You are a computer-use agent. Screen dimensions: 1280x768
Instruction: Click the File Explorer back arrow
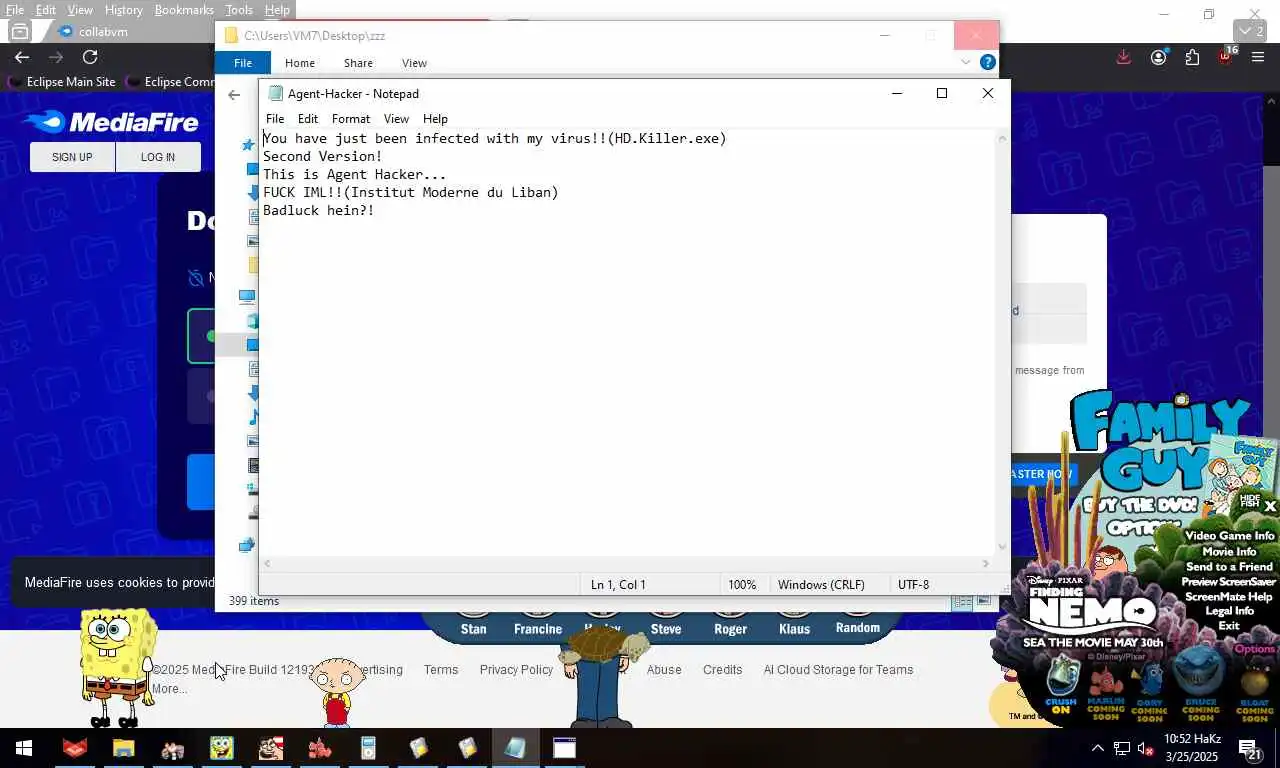(x=234, y=95)
